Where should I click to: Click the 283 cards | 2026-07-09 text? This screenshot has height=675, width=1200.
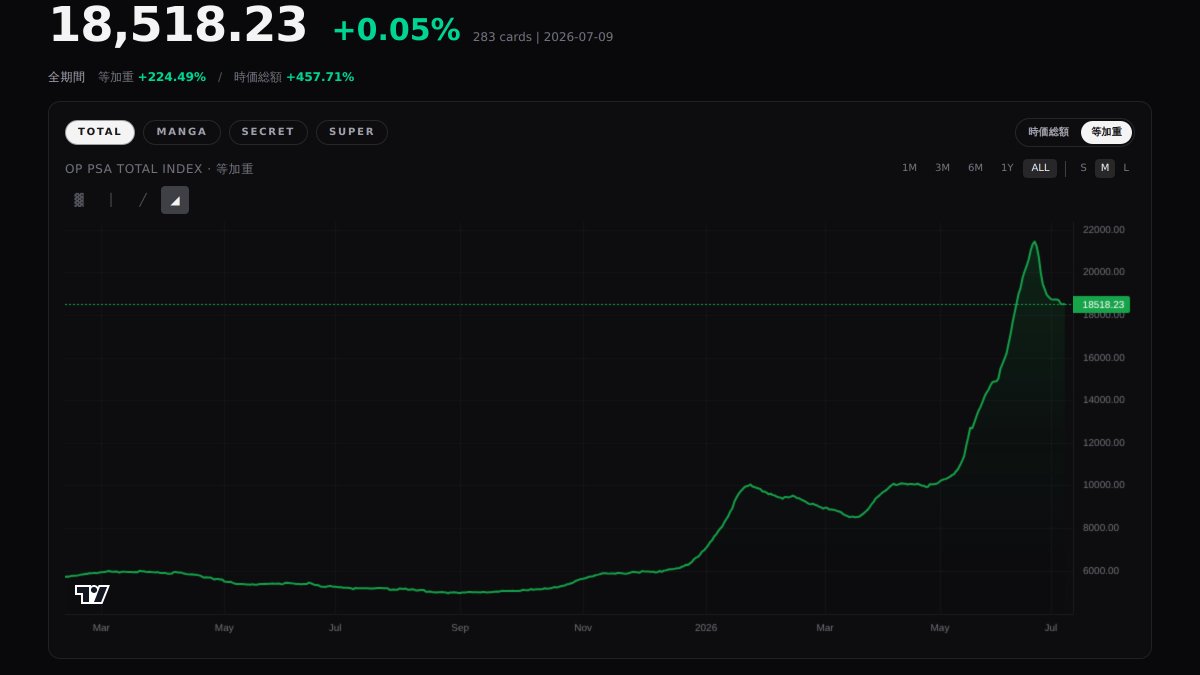click(543, 37)
